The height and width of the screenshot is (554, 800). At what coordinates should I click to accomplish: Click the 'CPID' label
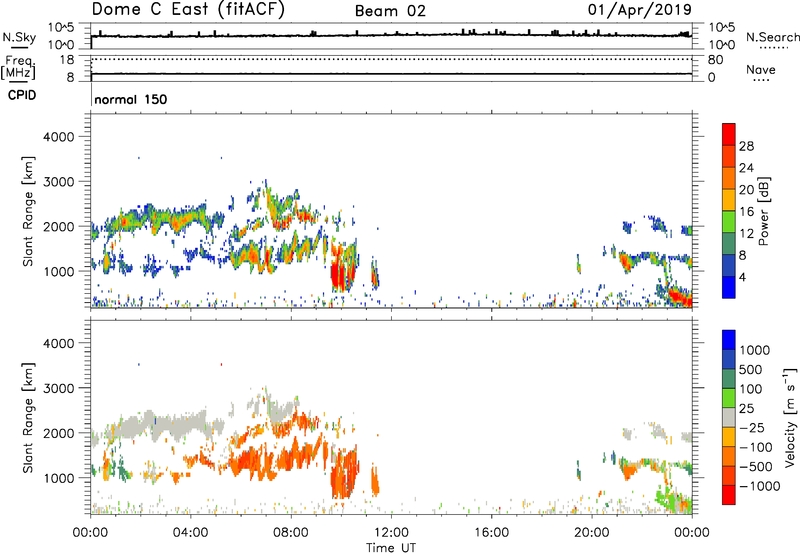22,95
